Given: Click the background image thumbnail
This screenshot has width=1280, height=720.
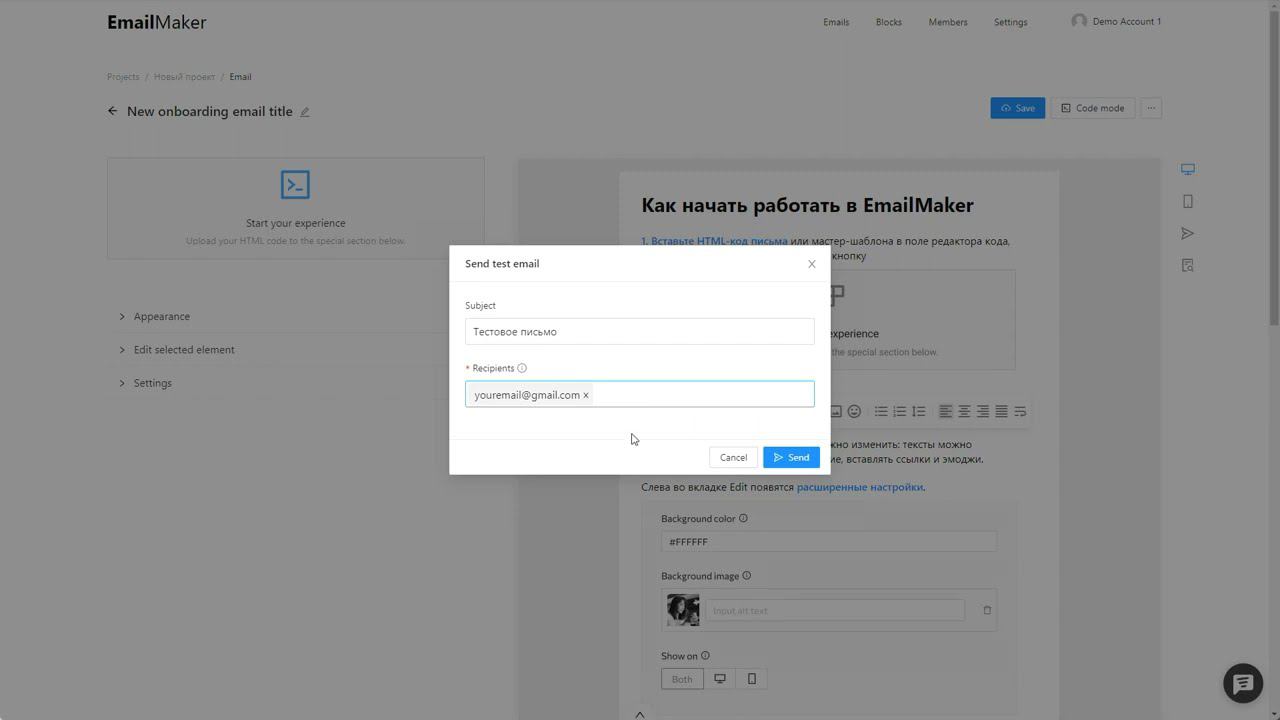Looking at the screenshot, I should coord(683,610).
